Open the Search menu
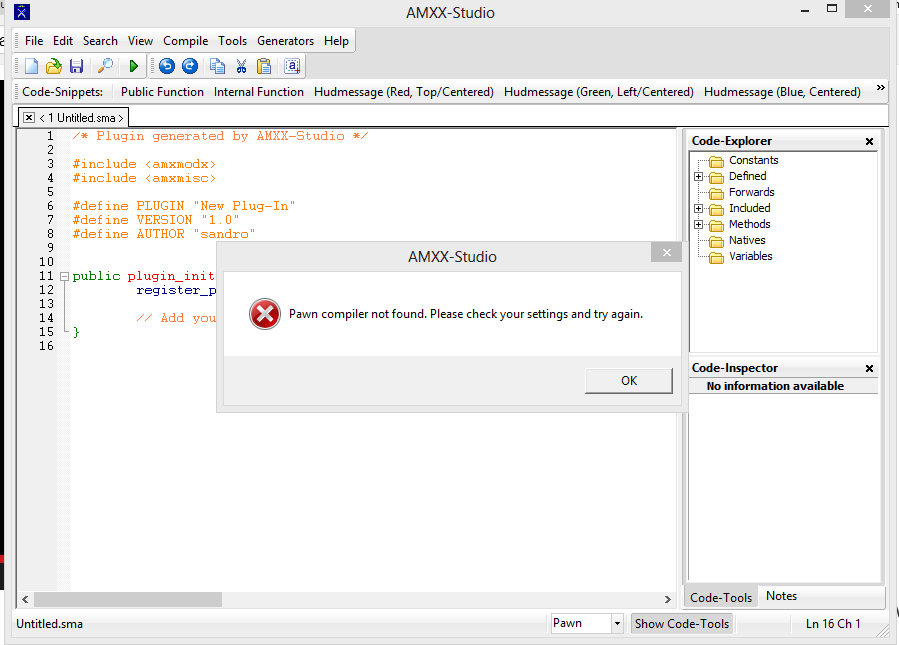899x645 pixels. (x=100, y=41)
